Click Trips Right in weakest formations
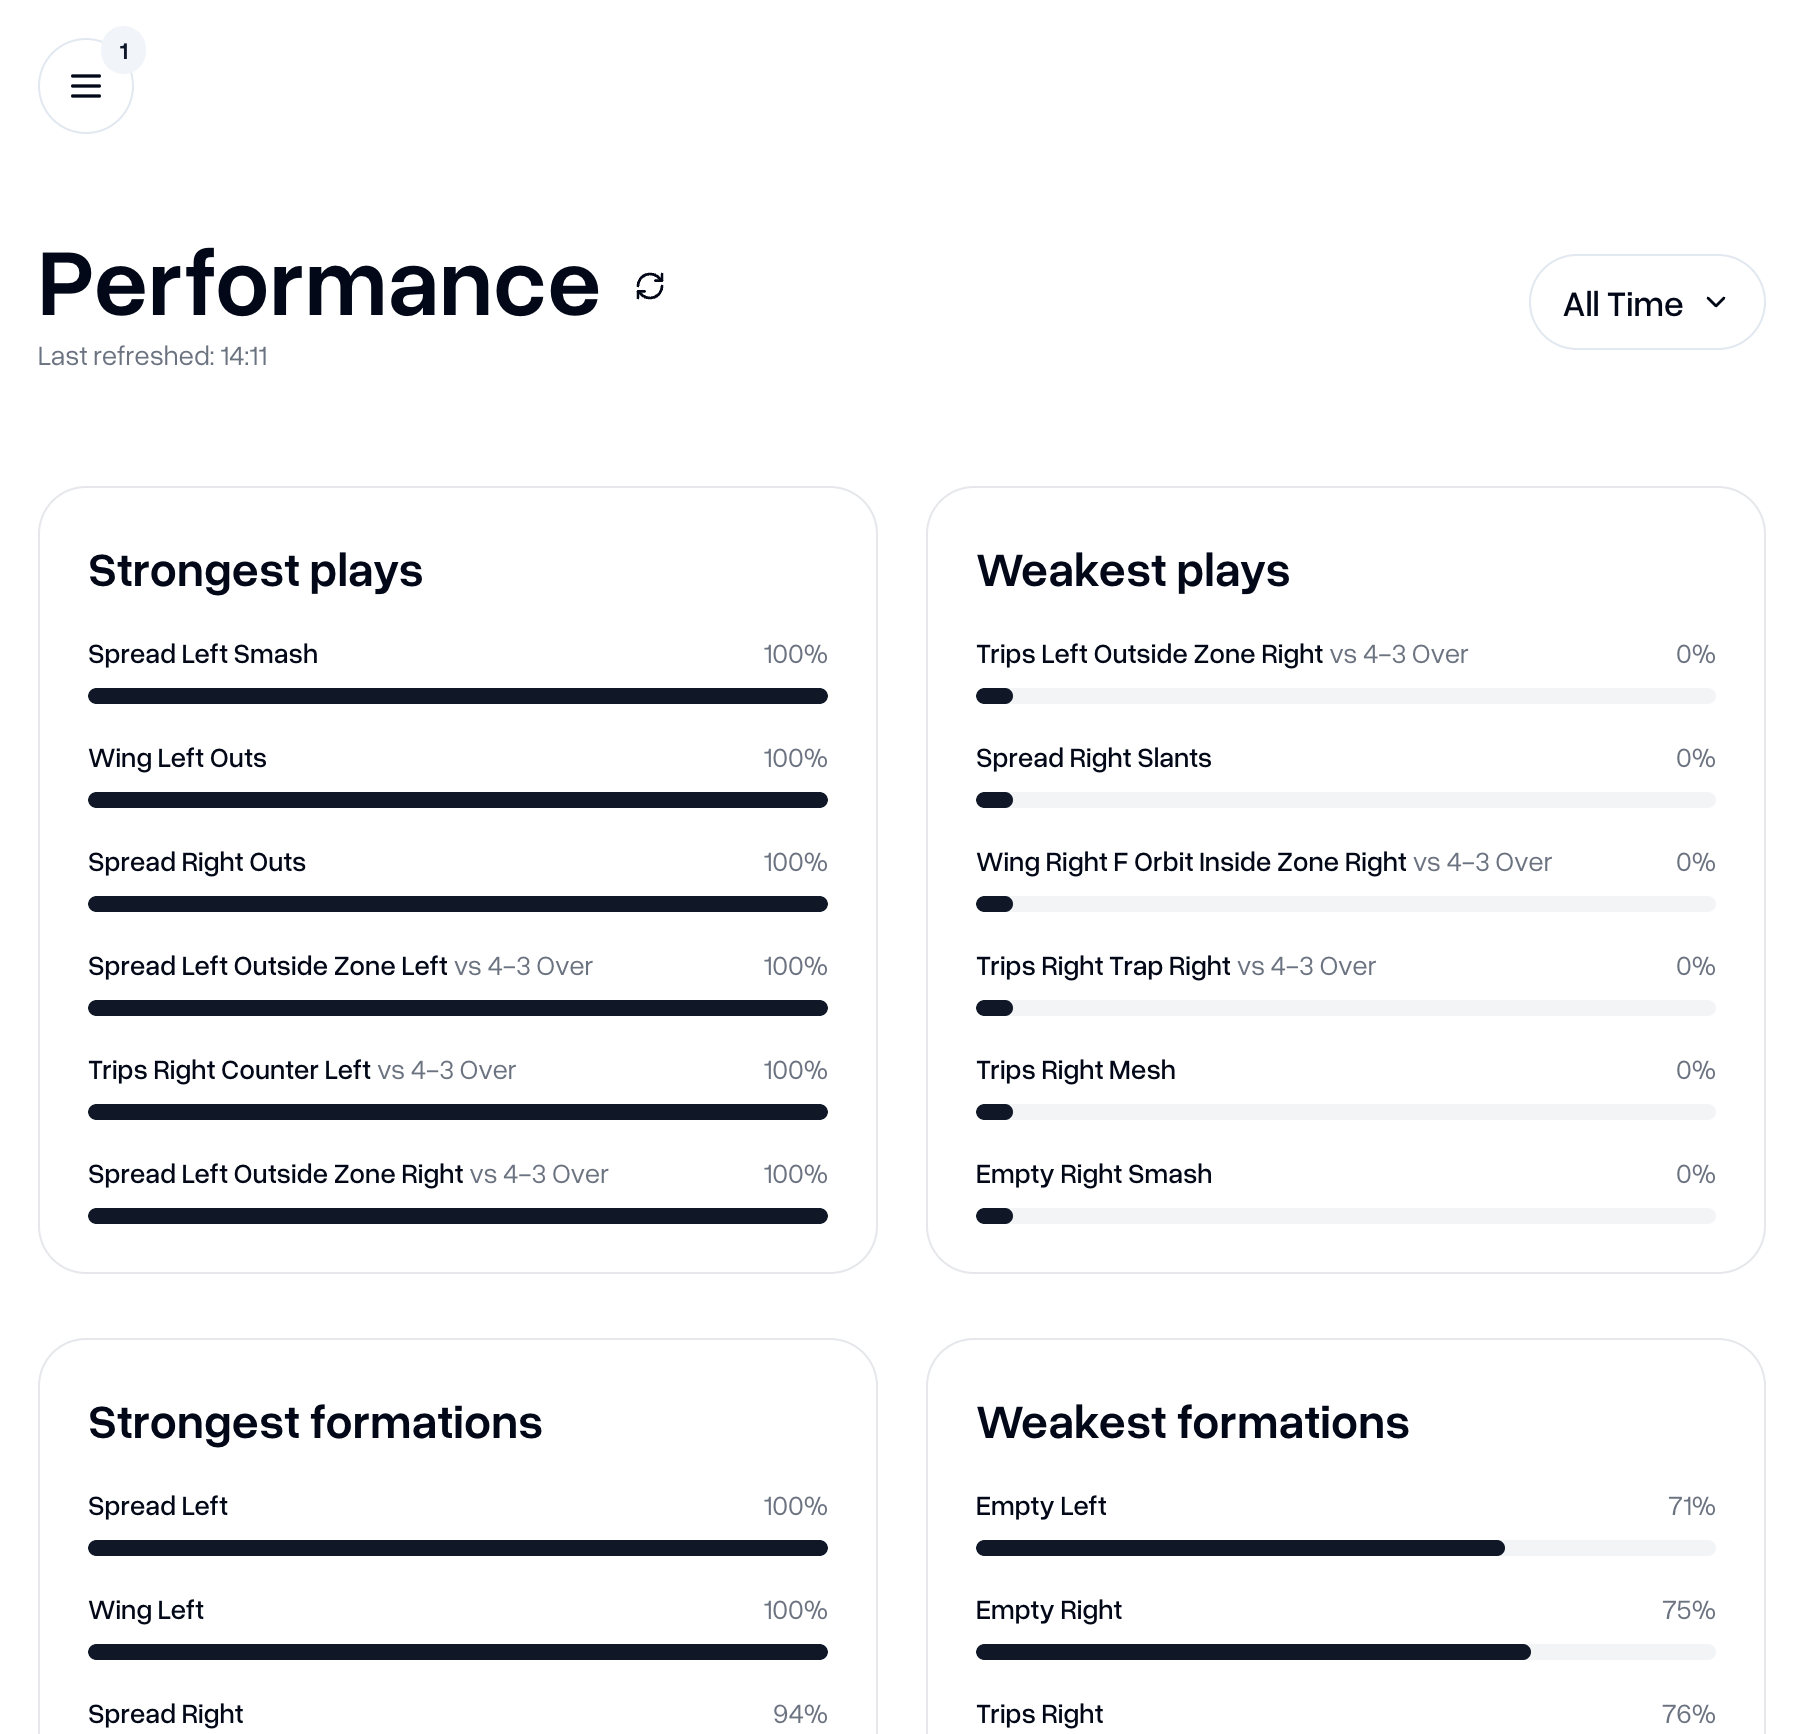Image resolution: width=1804 pixels, height=1734 pixels. pyautogui.click(x=1039, y=1712)
